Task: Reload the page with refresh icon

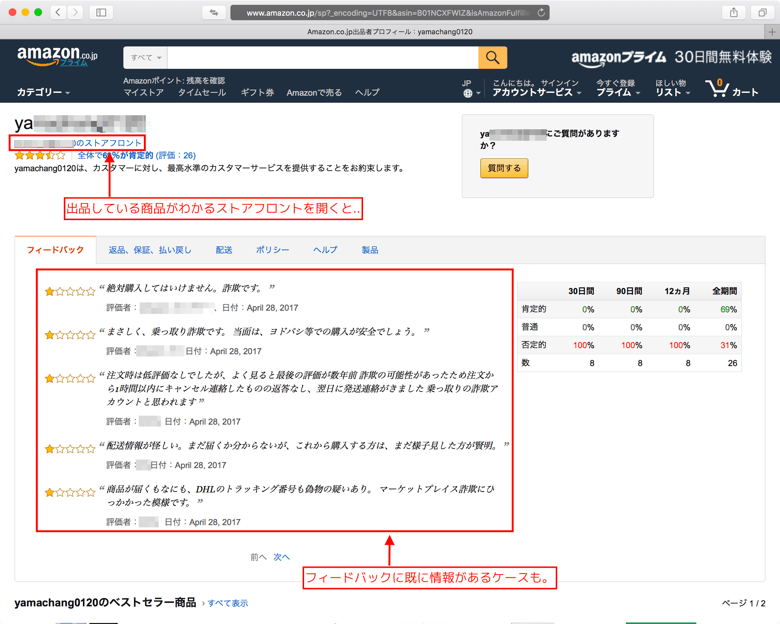Action: tap(541, 13)
